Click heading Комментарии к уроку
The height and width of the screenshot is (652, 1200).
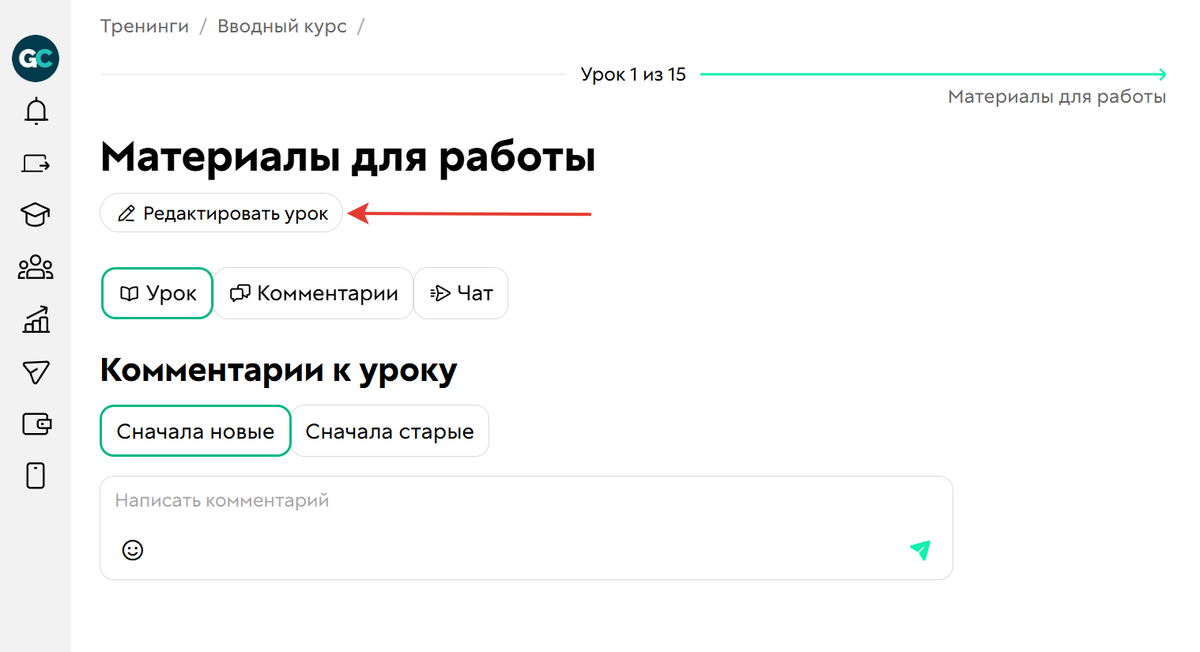278,370
